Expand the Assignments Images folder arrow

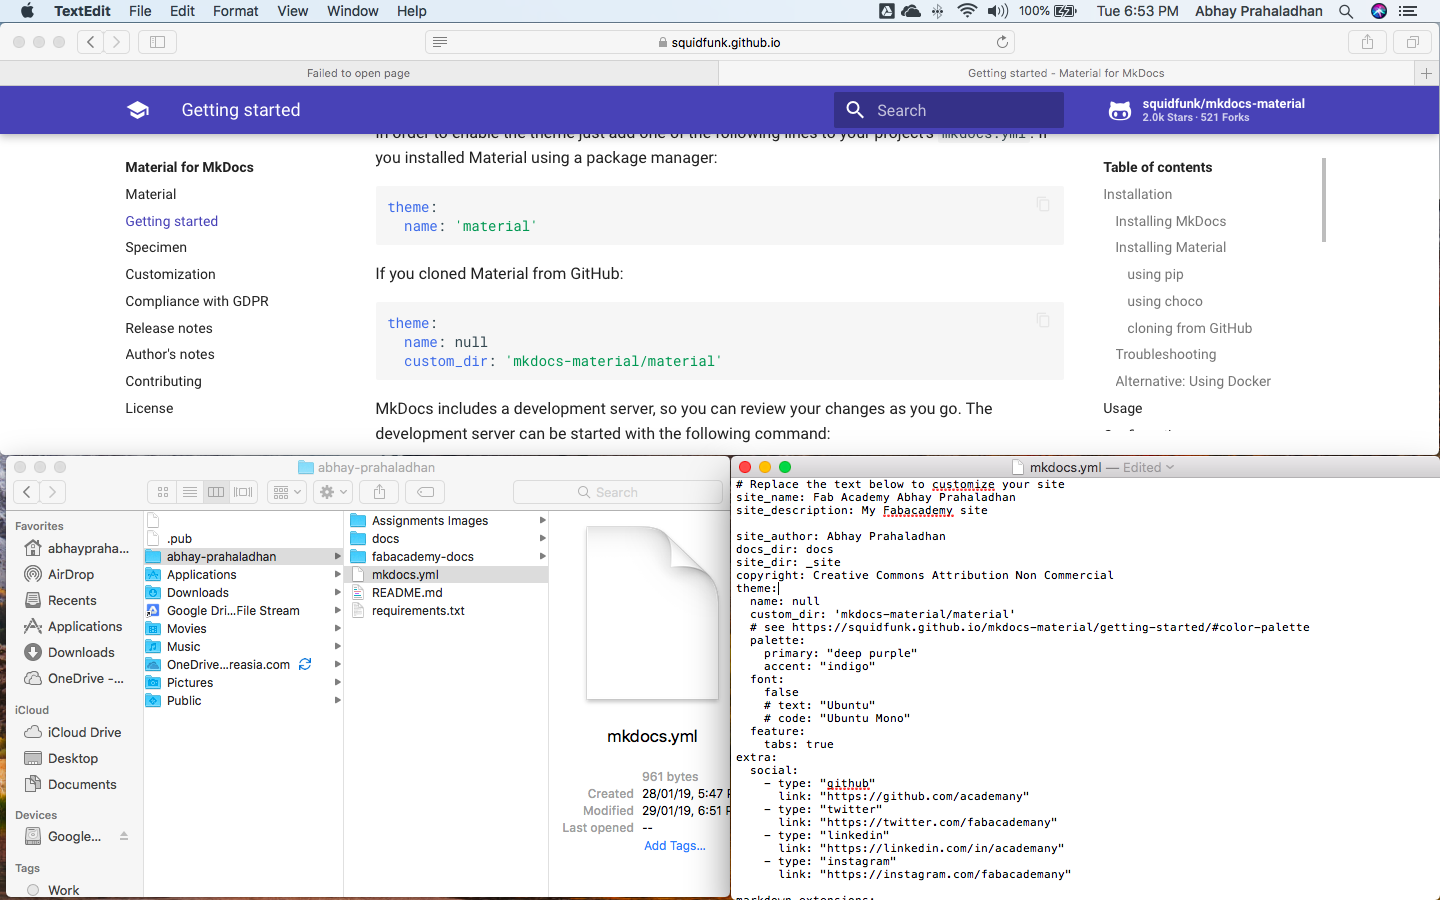[543, 520]
